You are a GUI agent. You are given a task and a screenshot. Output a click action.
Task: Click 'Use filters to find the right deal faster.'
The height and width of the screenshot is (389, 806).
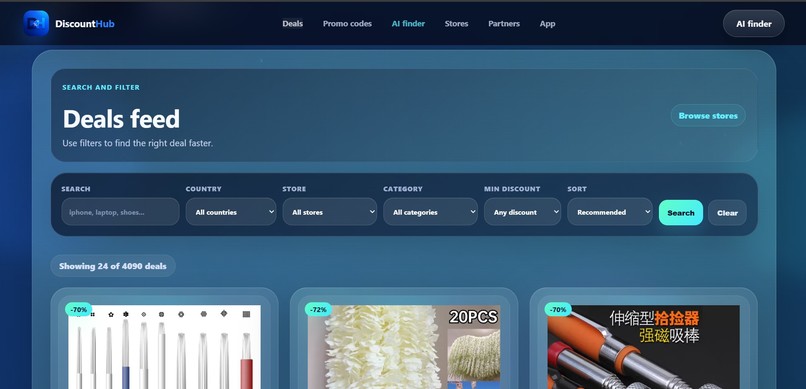137,143
